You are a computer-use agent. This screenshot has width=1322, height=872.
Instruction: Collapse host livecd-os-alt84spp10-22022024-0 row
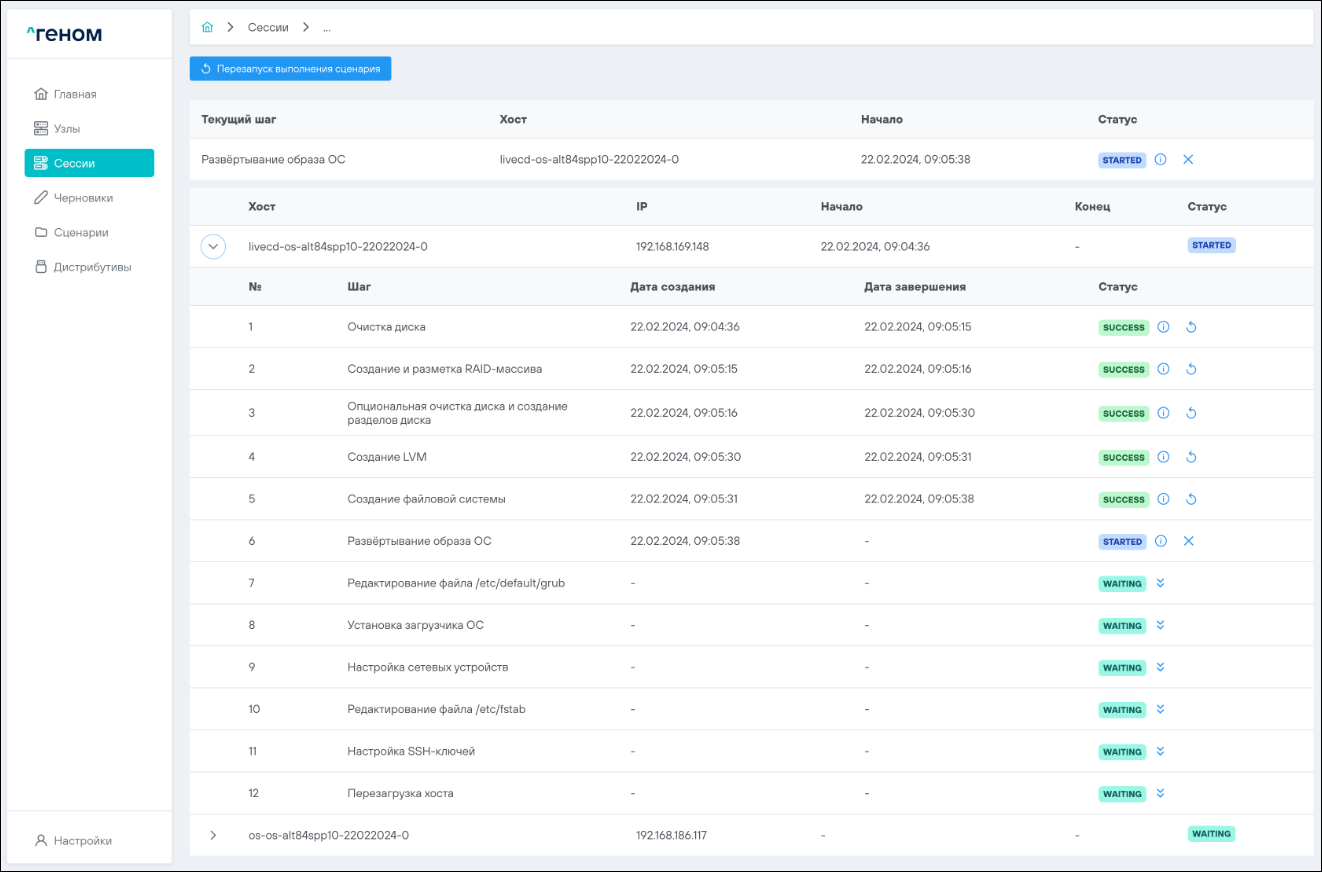[x=213, y=246]
